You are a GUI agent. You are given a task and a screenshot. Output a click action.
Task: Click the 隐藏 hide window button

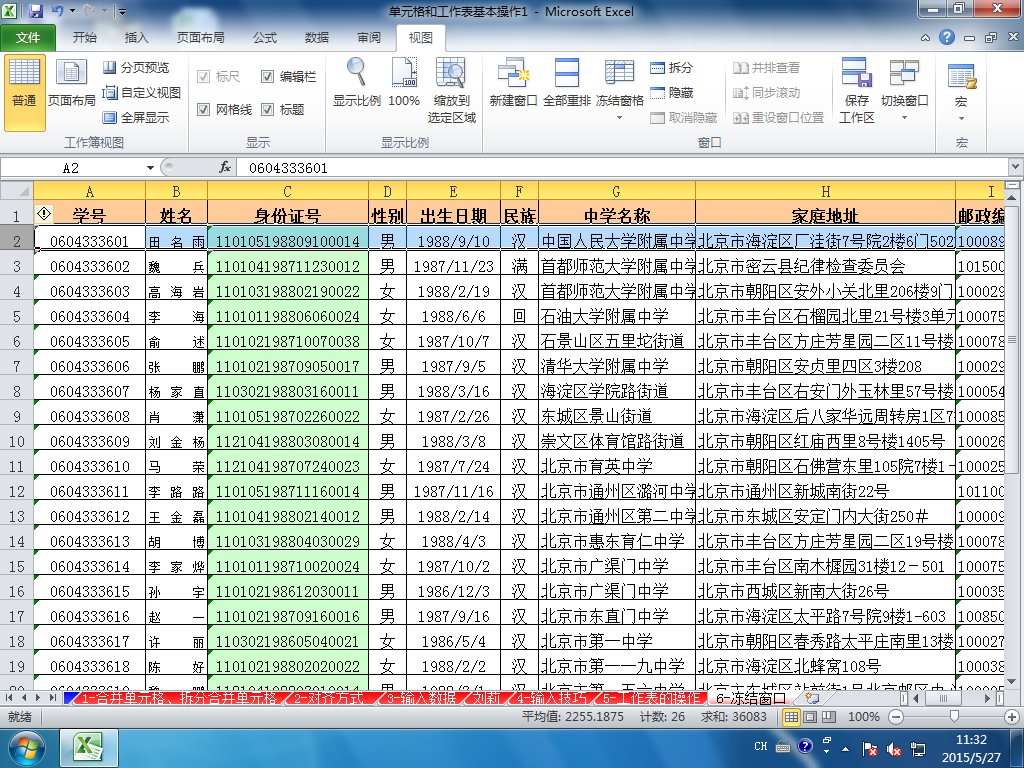(671, 93)
